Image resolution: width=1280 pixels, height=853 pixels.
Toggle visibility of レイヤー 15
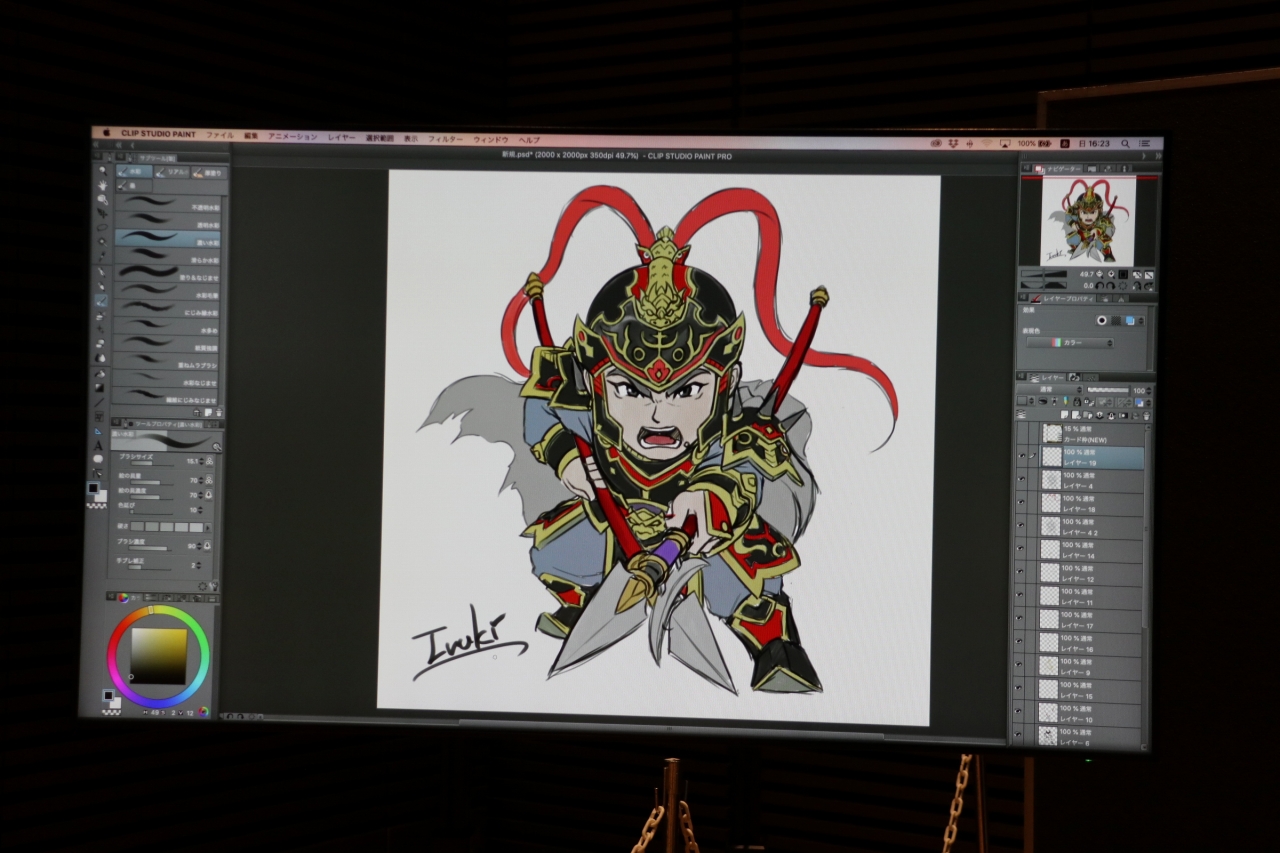tap(1020, 688)
